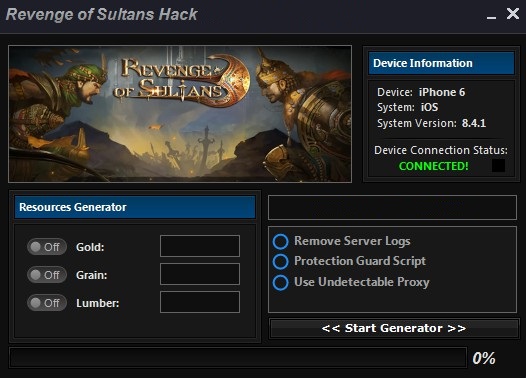Toggle the Gold Off switch
This screenshot has height=378, width=526.
pyautogui.click(x=47, y=247)
